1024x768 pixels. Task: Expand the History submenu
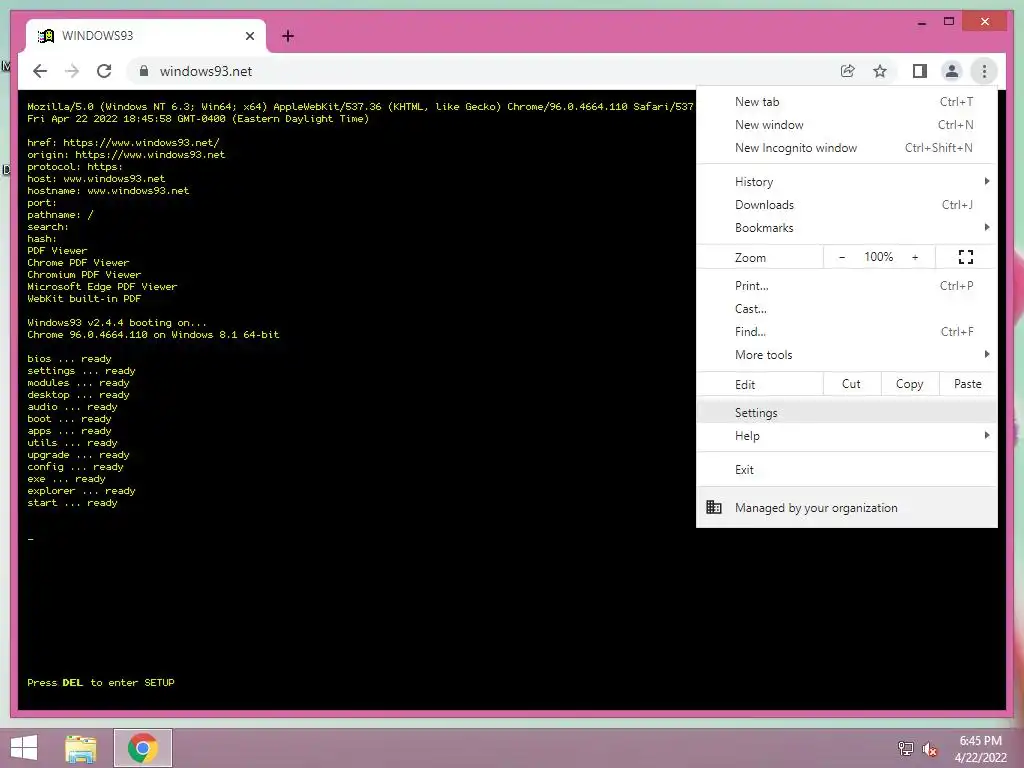point(847,182)
